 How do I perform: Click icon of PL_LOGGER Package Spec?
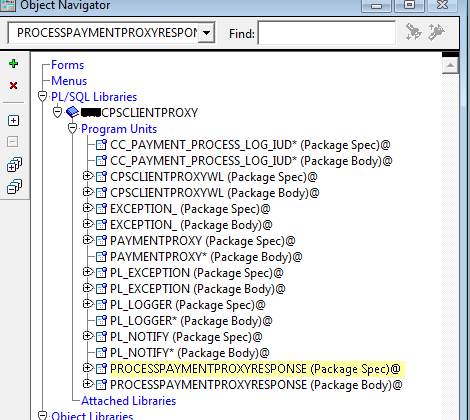[x=101, y=305]
